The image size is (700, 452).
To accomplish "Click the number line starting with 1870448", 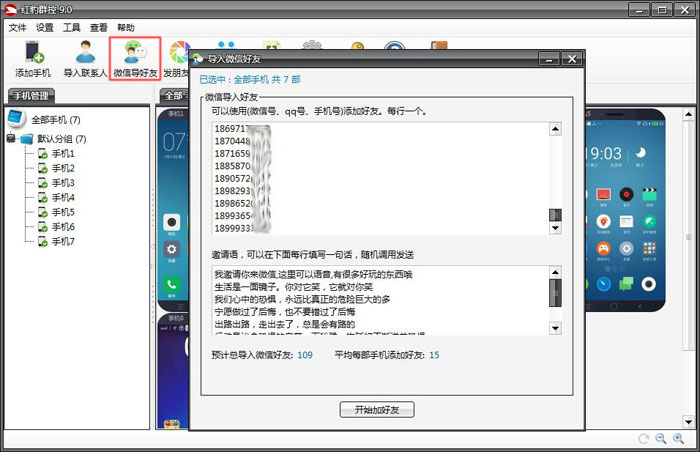I will 242,141.
